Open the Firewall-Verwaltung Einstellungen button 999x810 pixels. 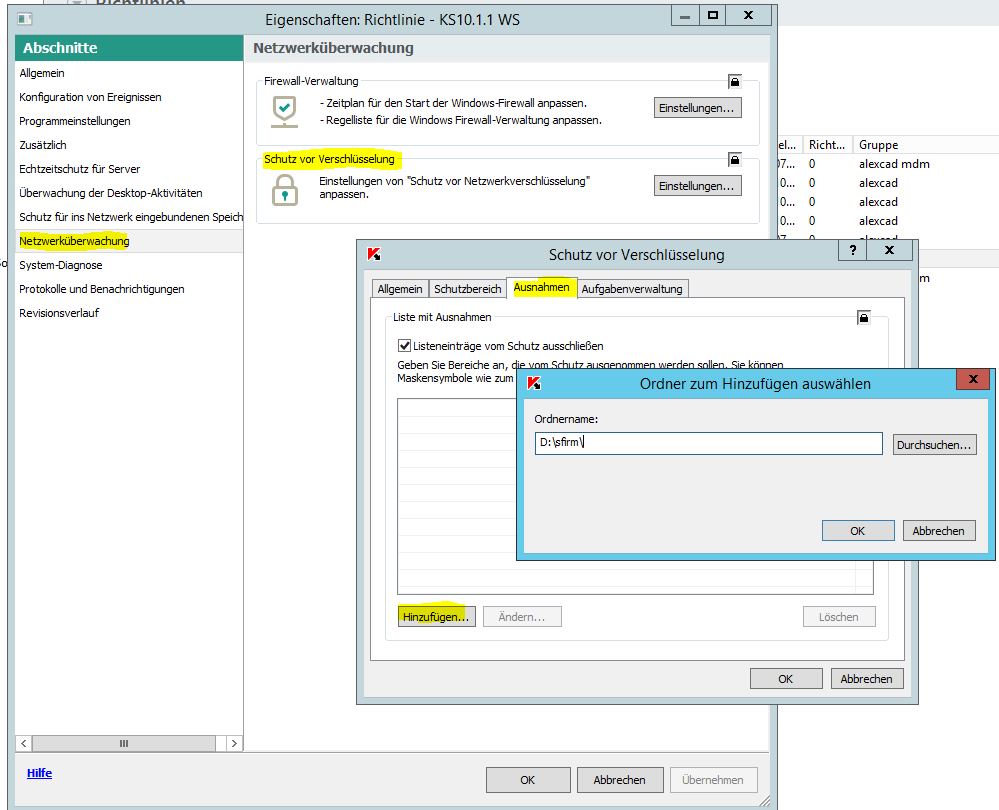pos(697,108)
